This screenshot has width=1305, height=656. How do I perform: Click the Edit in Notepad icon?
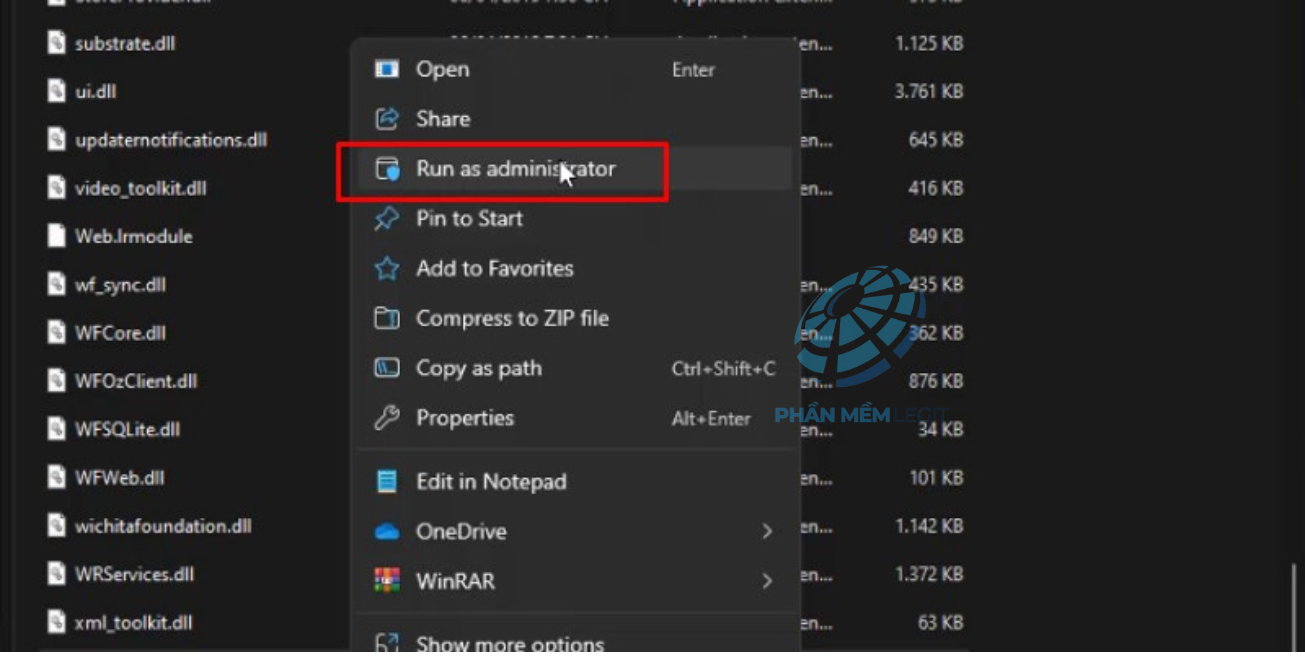coord(387,481)
